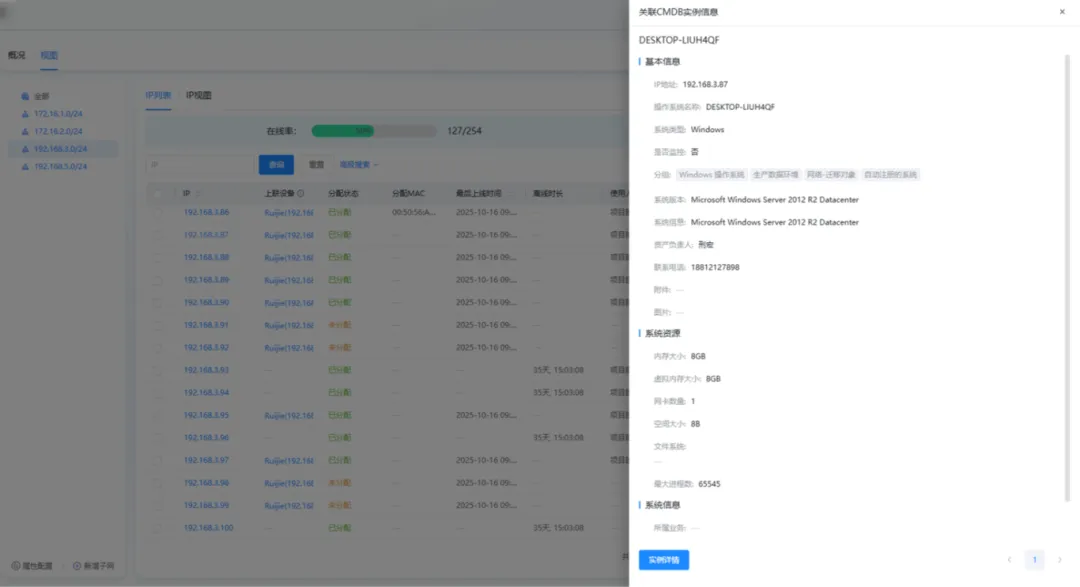Select the 172.16.2.0/24 subnet tree node
Viewport: 1080px width, 587px height.
(x=58, y=131)
